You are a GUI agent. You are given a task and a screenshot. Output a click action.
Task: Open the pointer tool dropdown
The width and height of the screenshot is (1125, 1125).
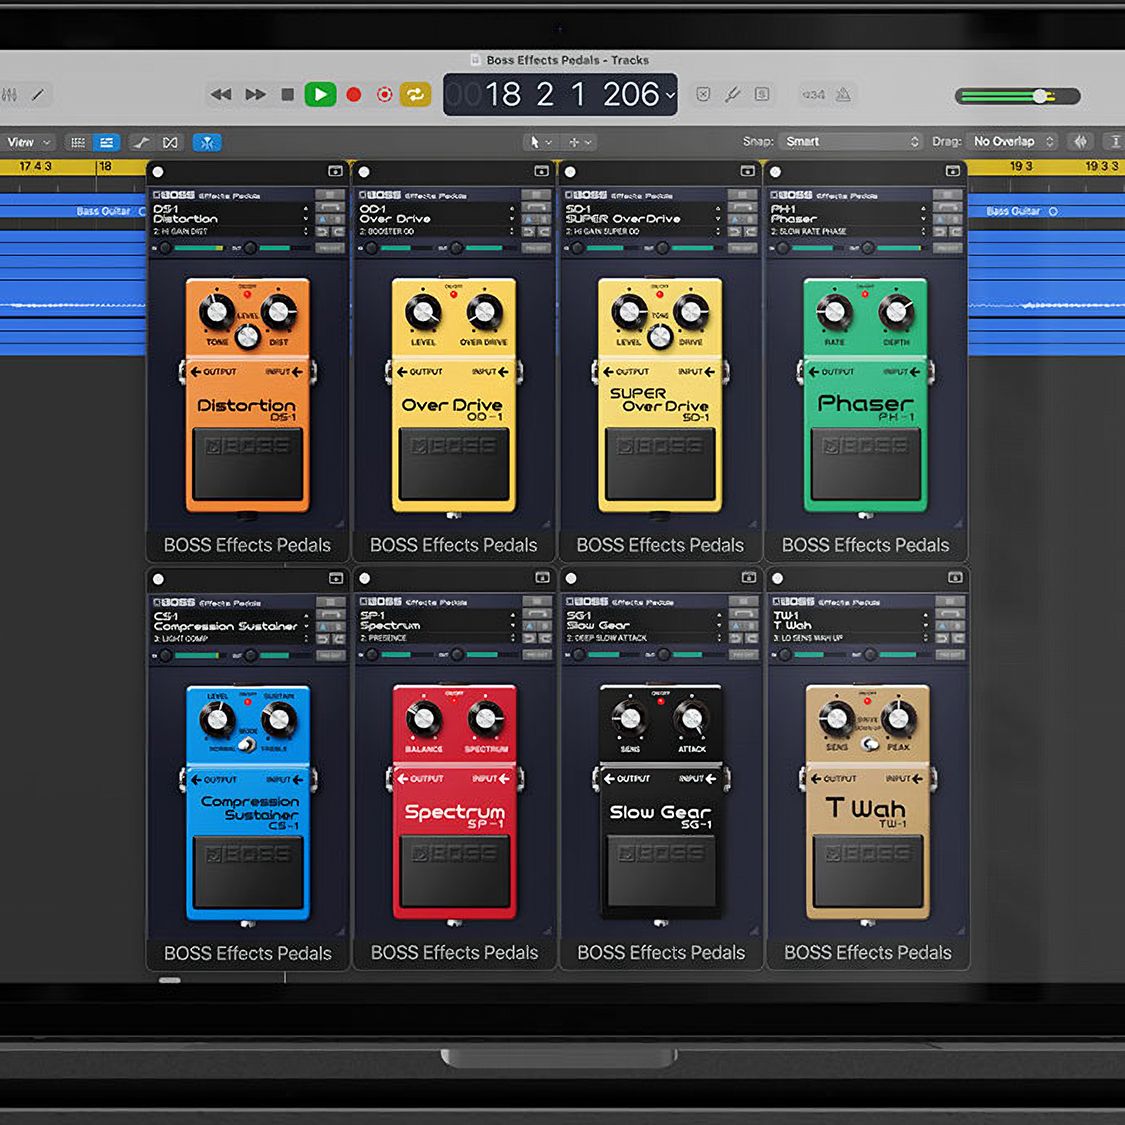(540, 142)
